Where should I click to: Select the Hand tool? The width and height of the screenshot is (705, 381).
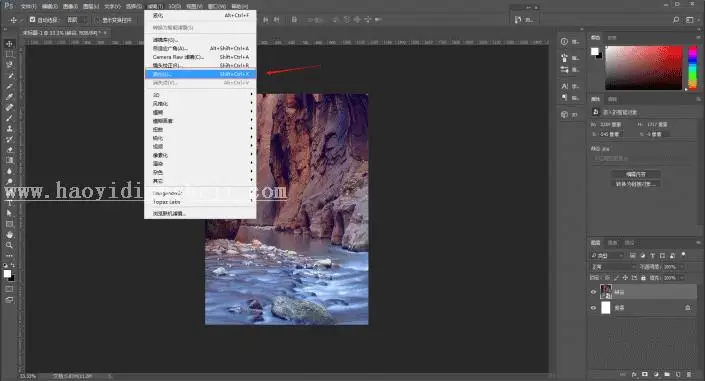9,234
